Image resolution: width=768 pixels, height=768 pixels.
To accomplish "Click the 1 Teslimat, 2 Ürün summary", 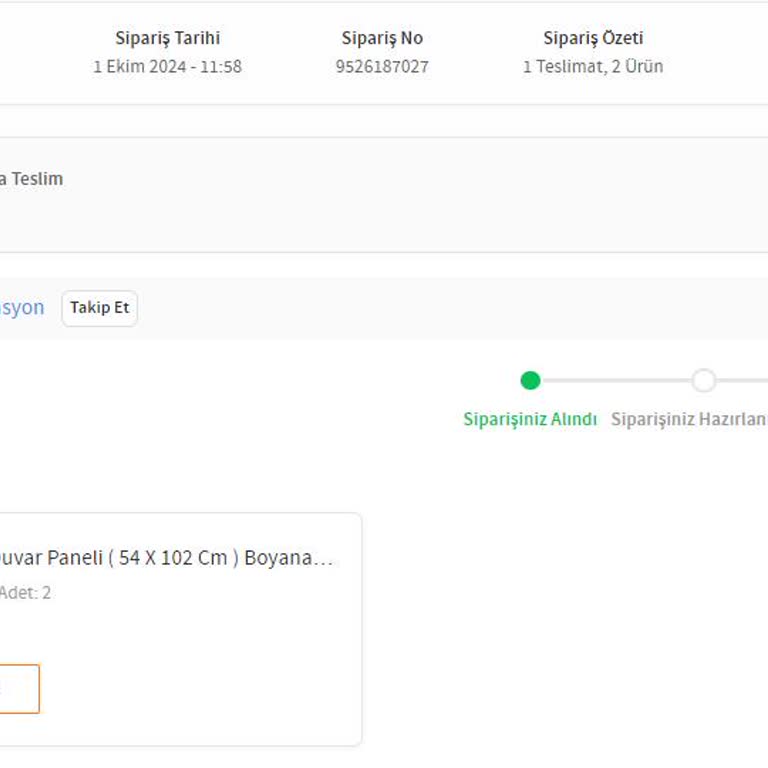I will point(593,67).
